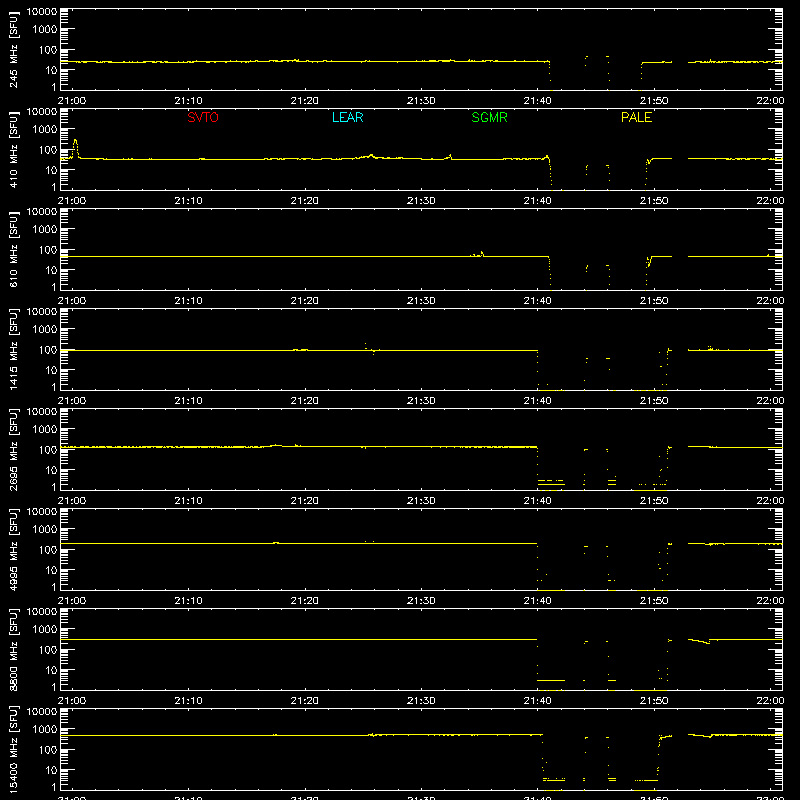Click the 10000 label on the 245 MHz axis
Viewport: 800px width, 800px height.
pos(42,12)
